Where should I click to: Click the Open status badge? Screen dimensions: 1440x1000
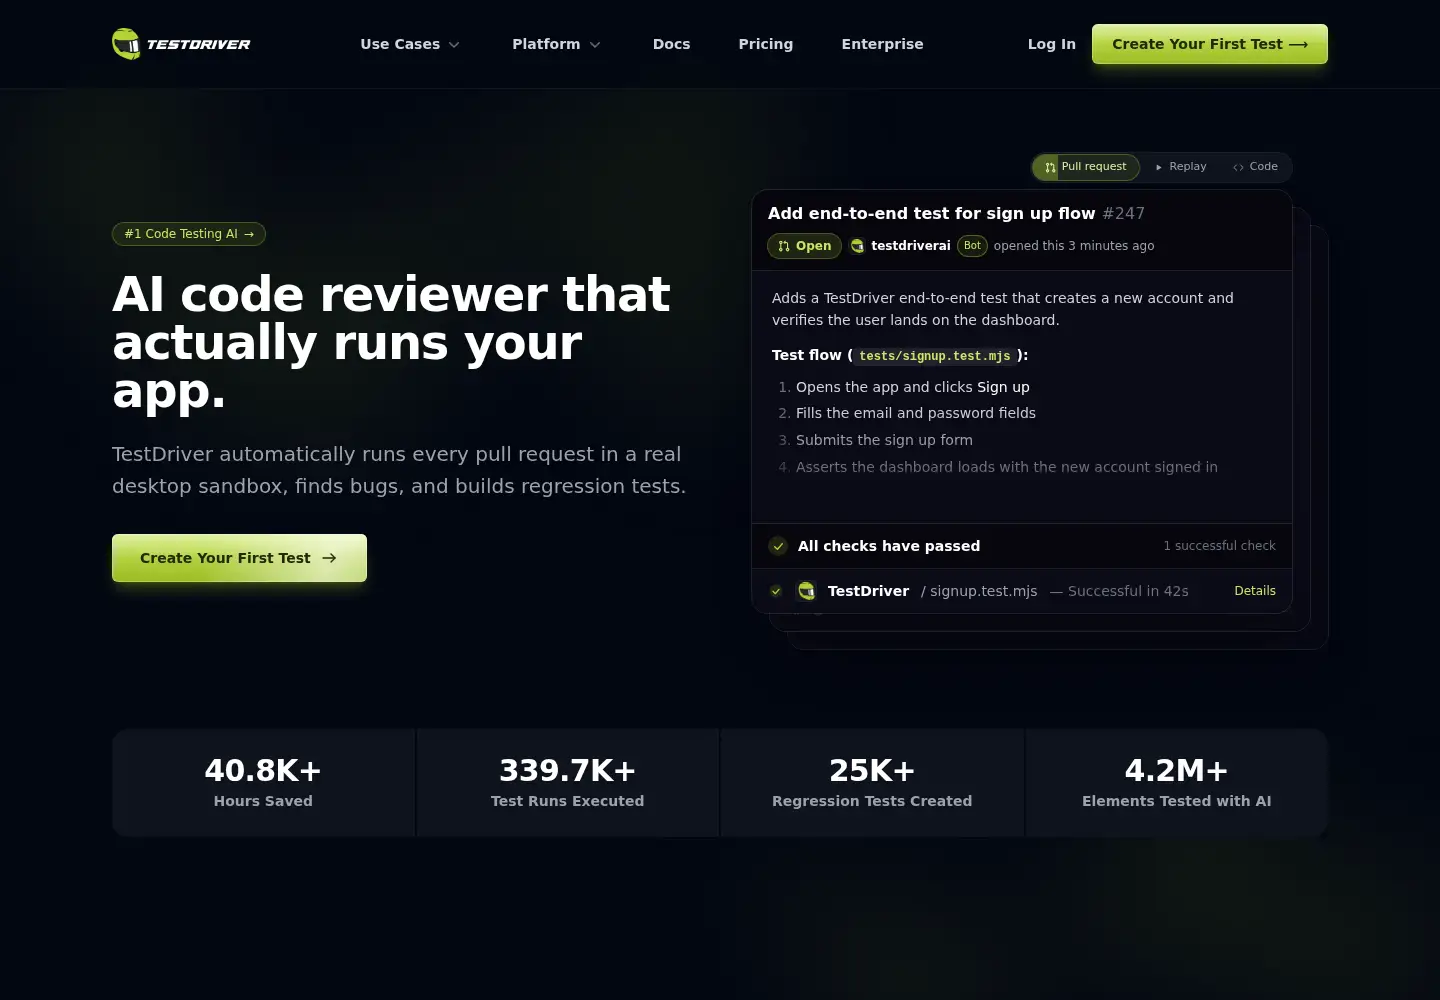pyautogui.click(x=804, y=246)
